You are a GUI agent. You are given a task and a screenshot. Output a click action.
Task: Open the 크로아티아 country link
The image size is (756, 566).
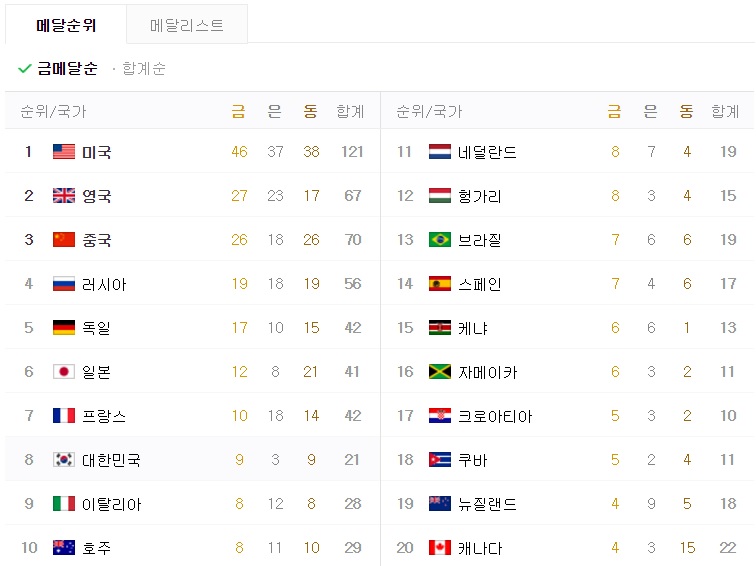point(495,416)
